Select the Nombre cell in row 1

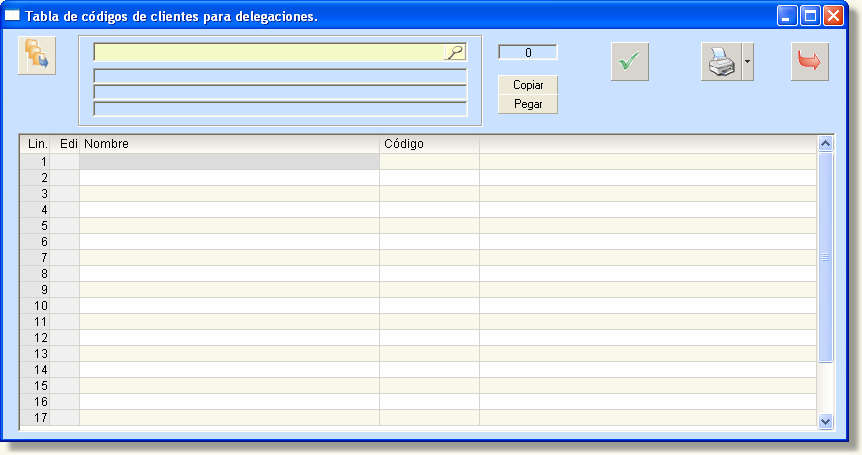coord(230,161)
